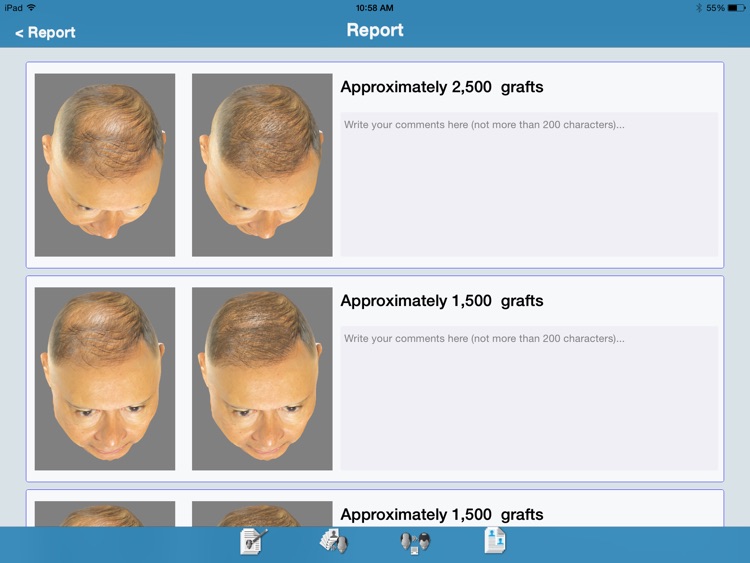
Task: Tap the 10:58 AM clock
Action: (375, 8)
